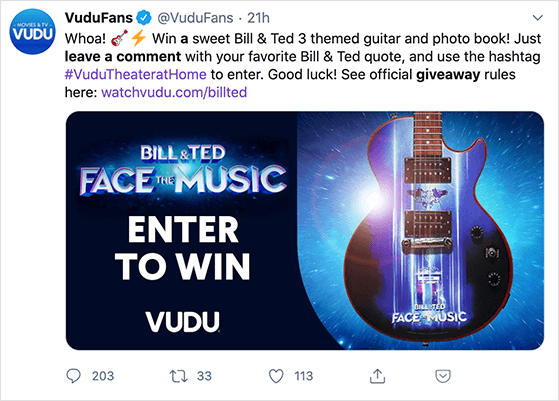559x401 pixels.
Task: Open the VUDU round profile avatar
Action: (x=32, y=32)
